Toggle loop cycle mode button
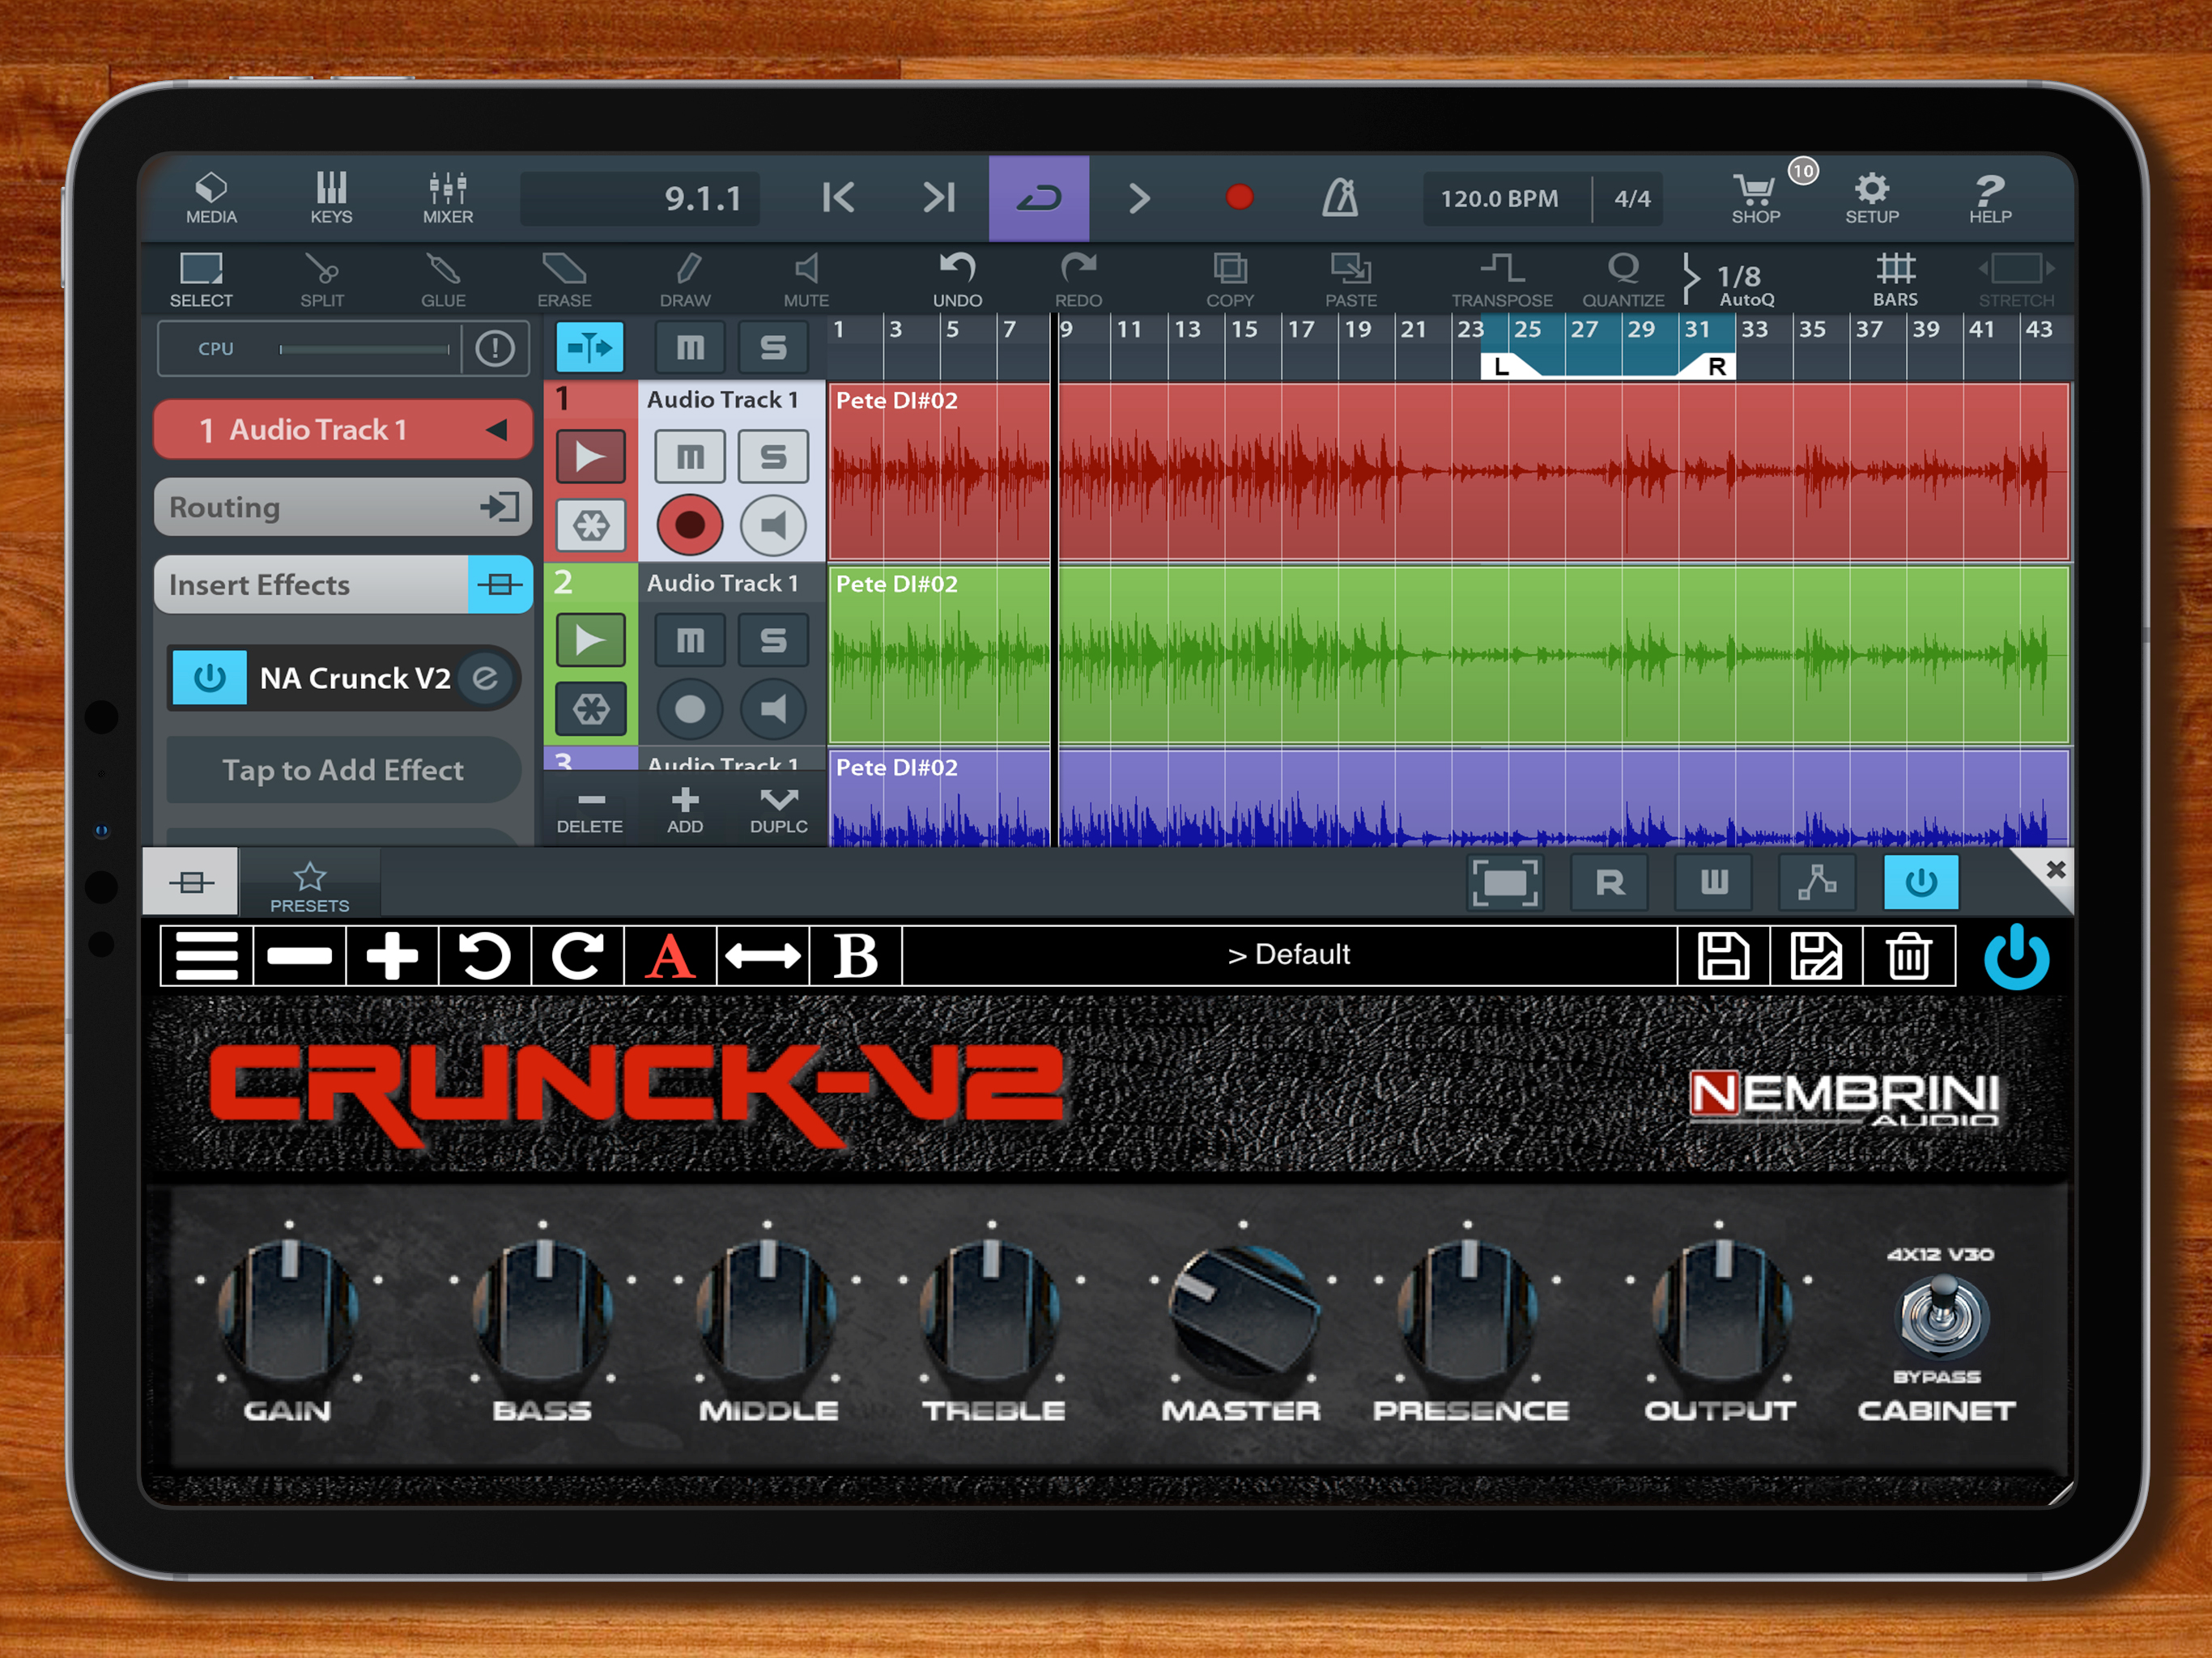The height and width of the screenshot is (1658, 2212). pos(1038,197)
